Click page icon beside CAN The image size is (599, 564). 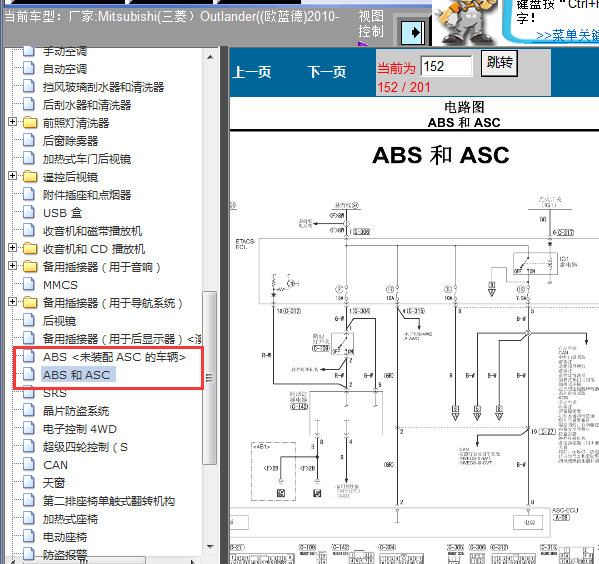[29, 464]
